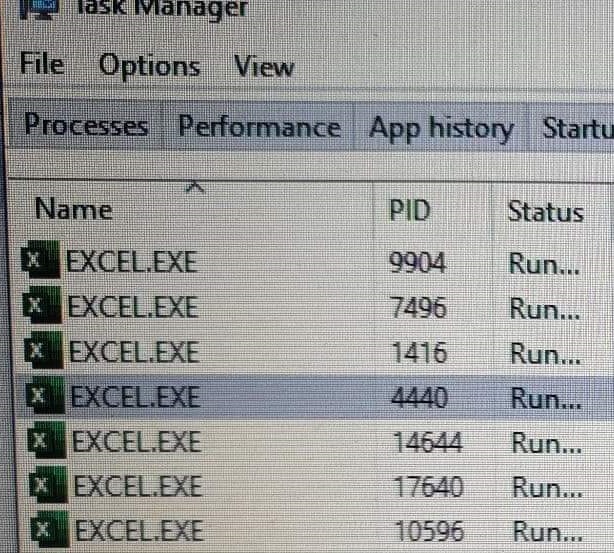Image resolution: width=614 pixels, height=553 pixels.
Task: Click the PID value 10596
Action: [430, 531]
